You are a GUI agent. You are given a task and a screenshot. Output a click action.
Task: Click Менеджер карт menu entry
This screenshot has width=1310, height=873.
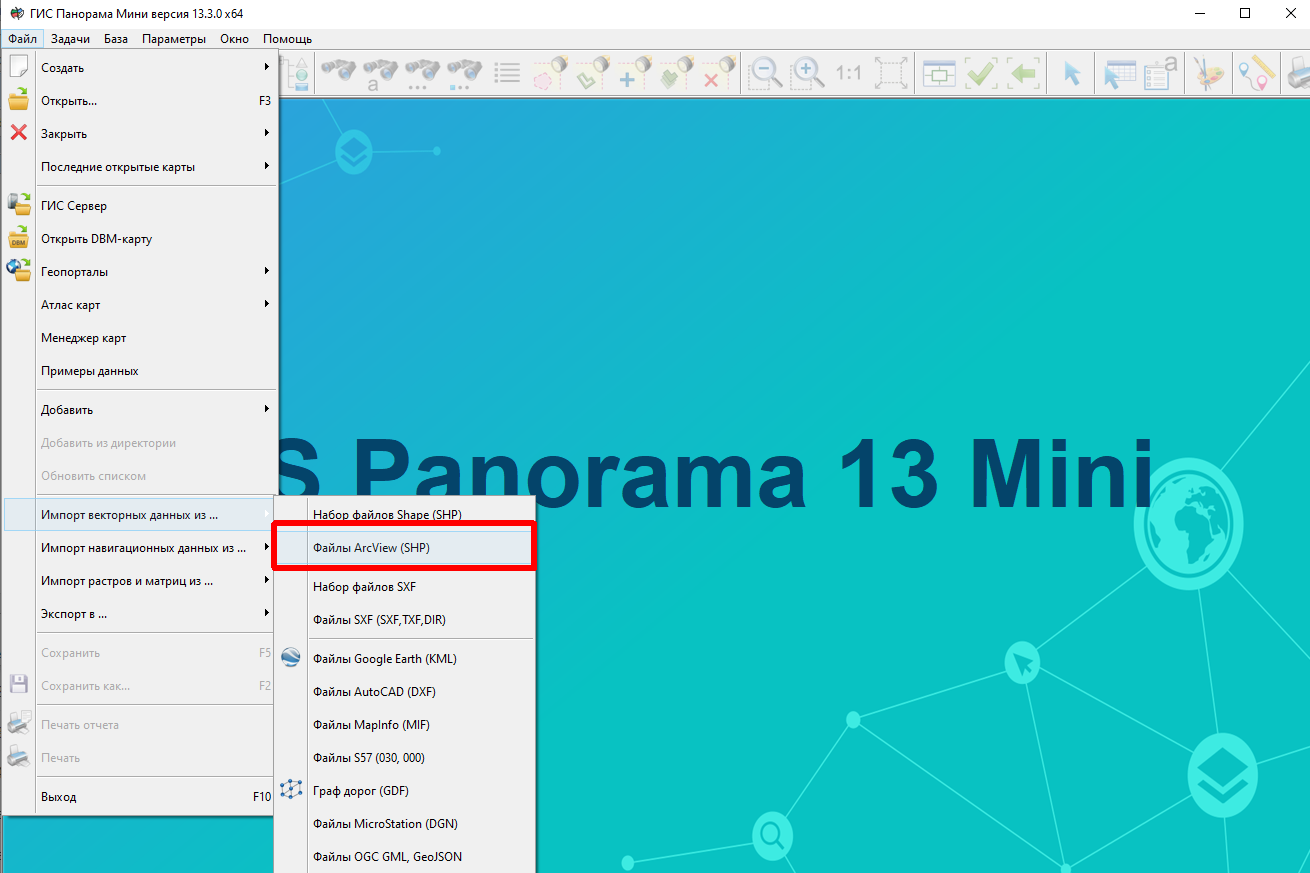139,338
